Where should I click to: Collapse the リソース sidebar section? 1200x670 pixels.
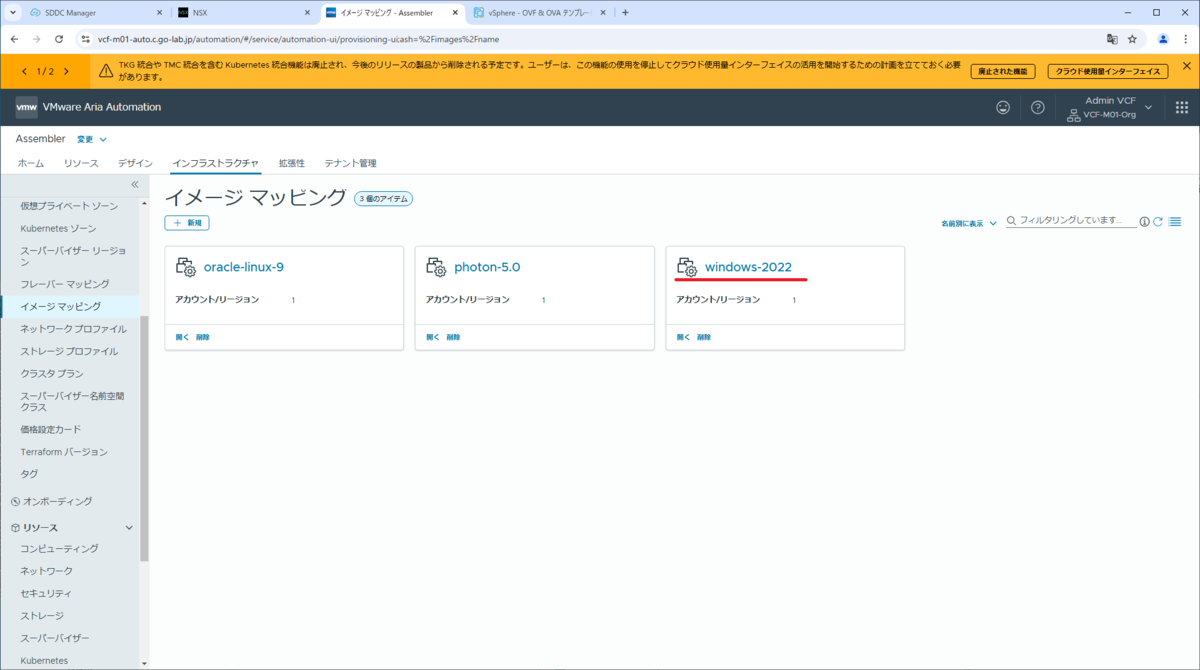tap(129, 528)
